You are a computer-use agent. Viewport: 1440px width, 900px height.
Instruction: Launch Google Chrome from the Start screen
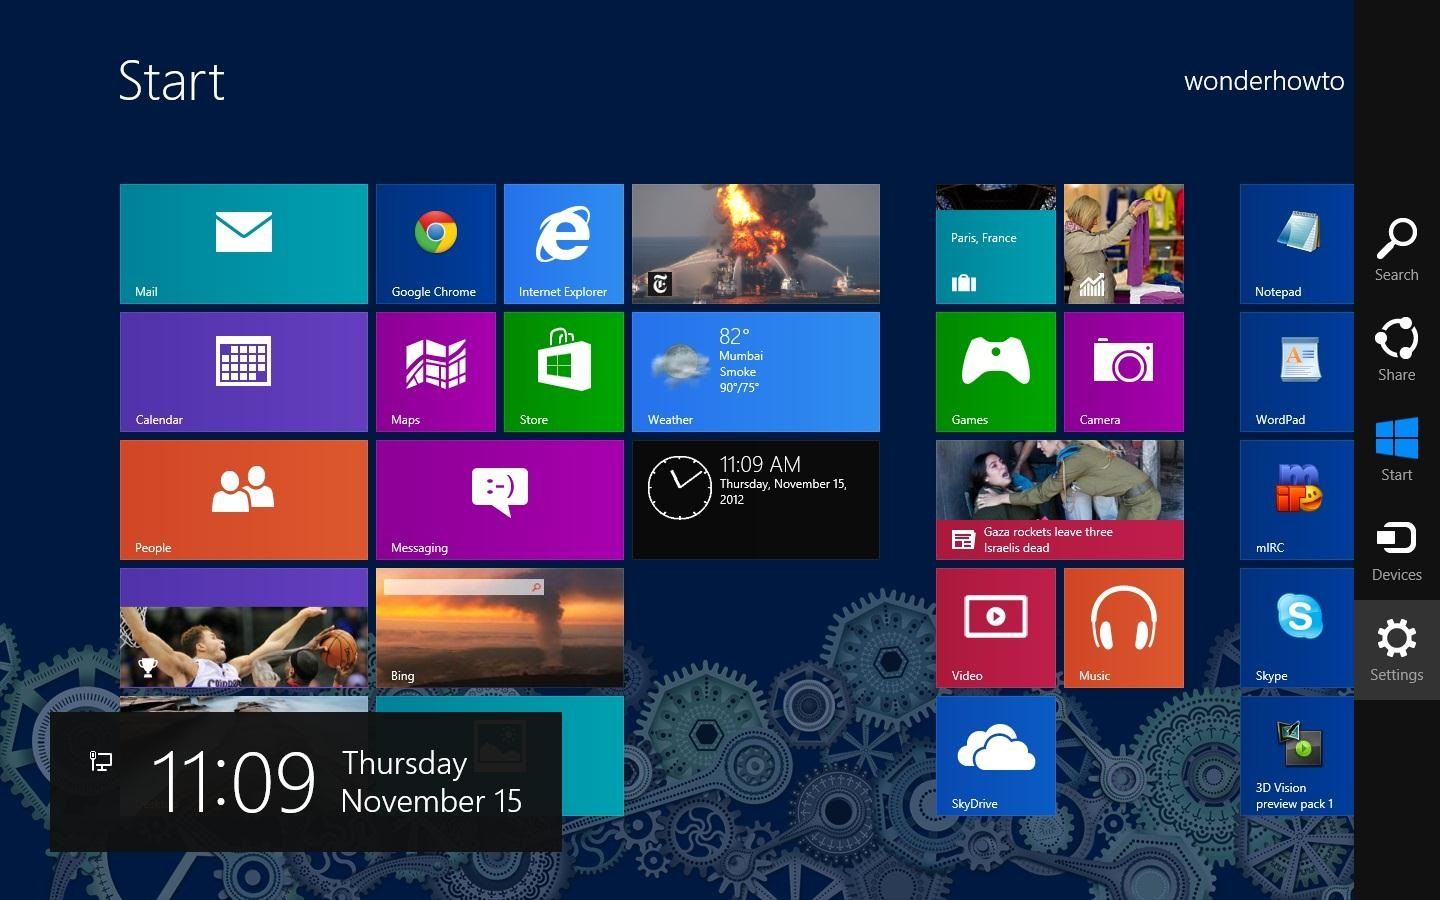pyautogui.click(x=435, y=243)
